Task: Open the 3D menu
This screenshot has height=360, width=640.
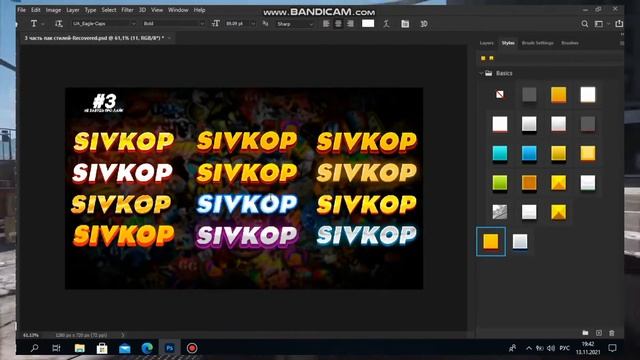Action: [142, 10]
